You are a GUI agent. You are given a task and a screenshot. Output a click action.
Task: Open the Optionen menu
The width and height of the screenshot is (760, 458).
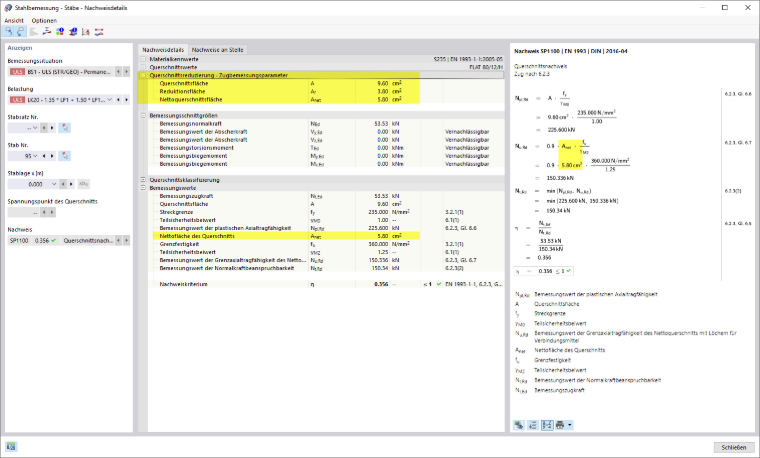44,20
